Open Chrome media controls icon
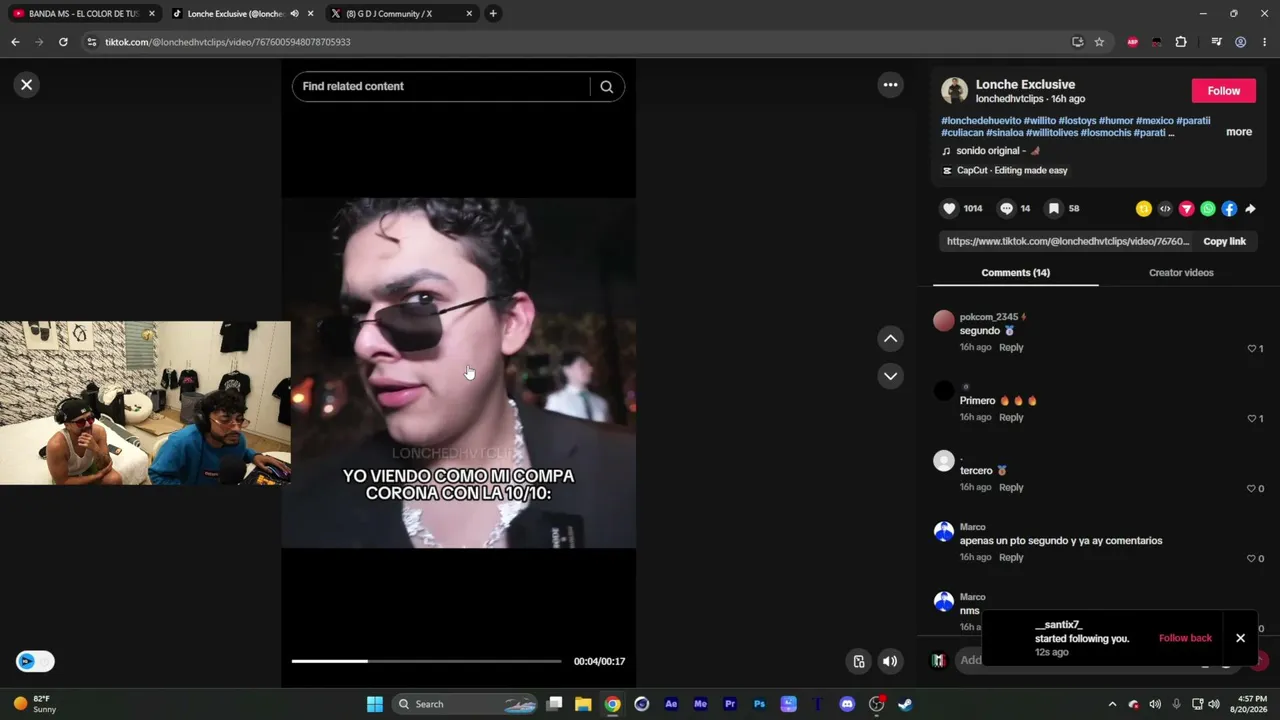Screen dimensions: 1280x720 1216,42
